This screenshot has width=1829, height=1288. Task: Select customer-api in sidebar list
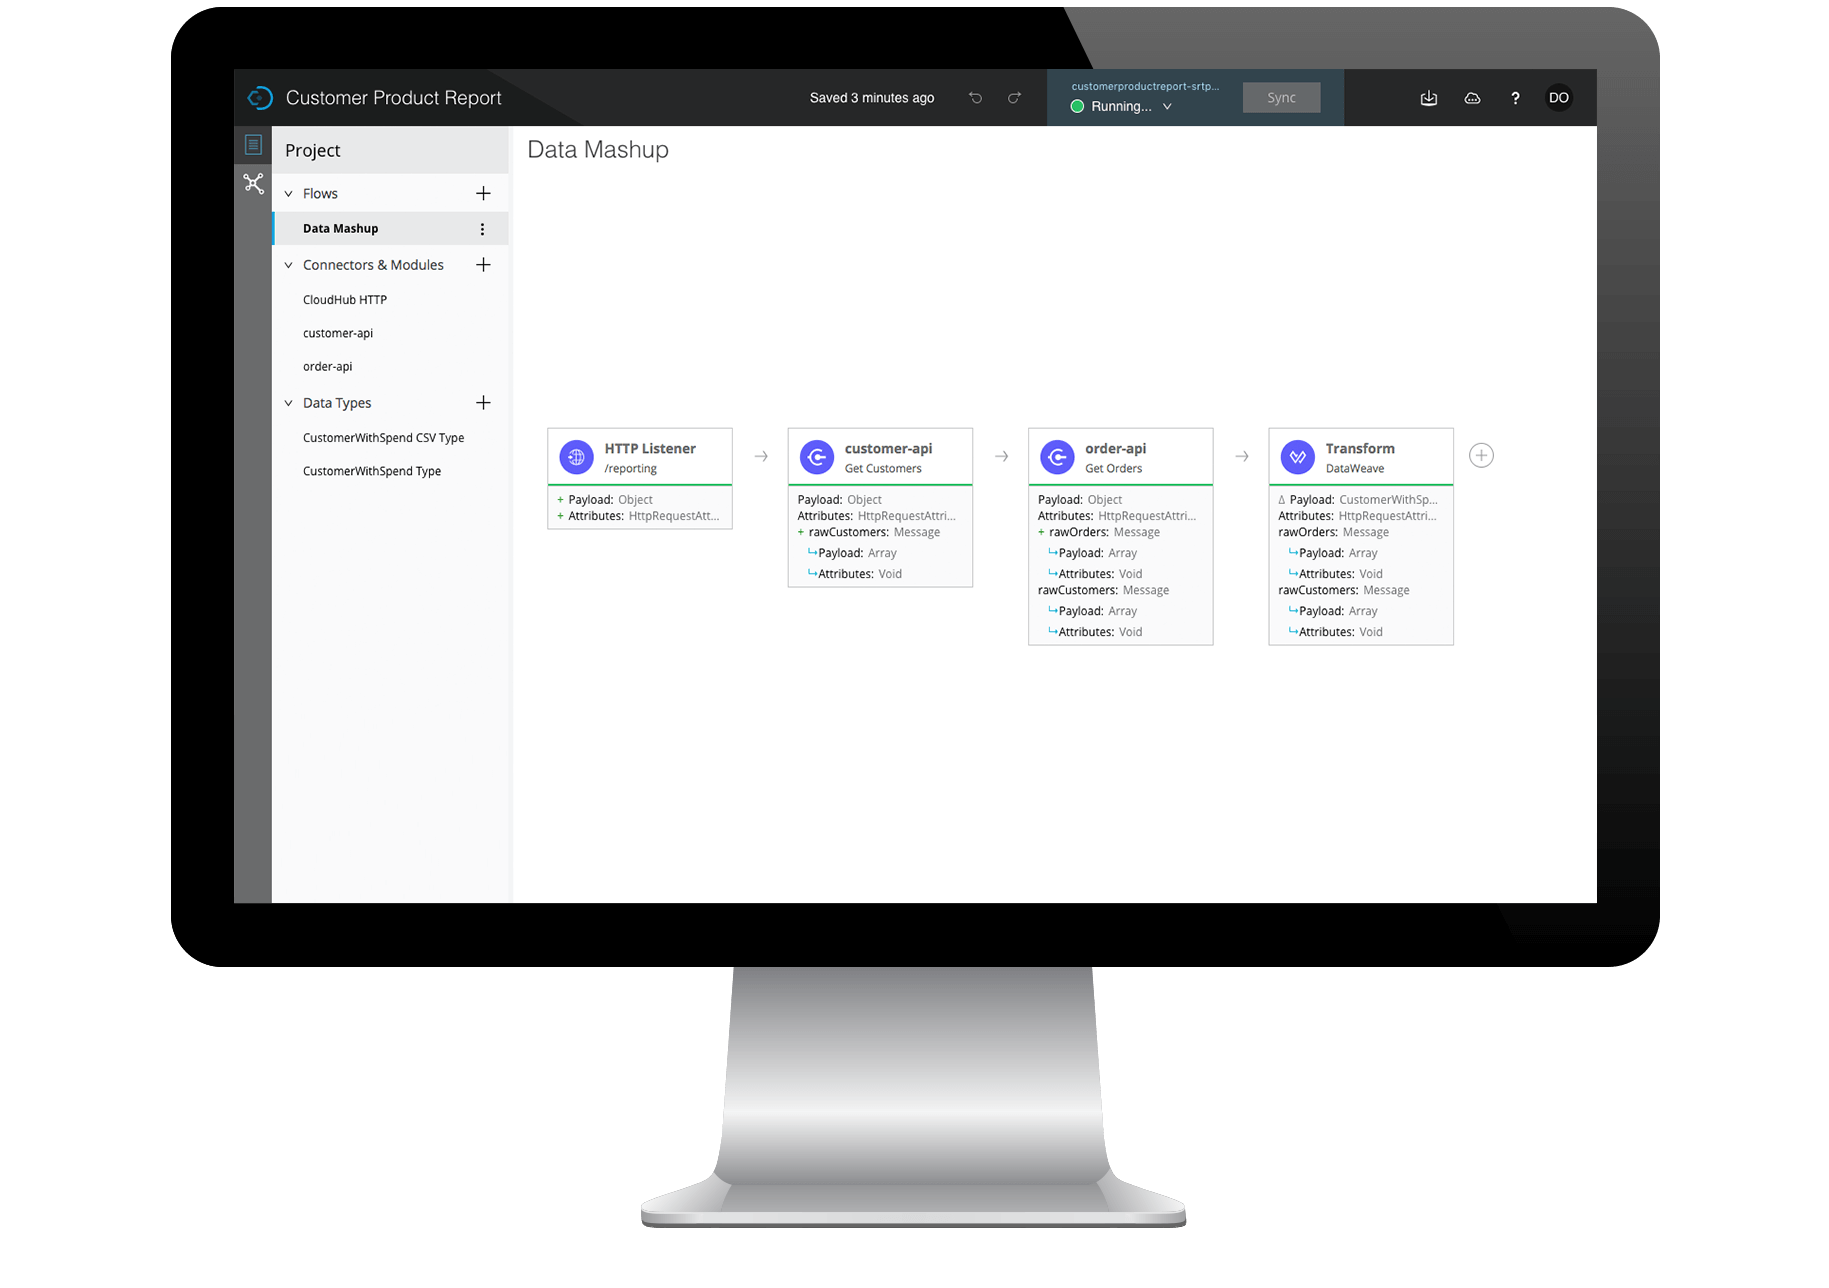point(337,333)
